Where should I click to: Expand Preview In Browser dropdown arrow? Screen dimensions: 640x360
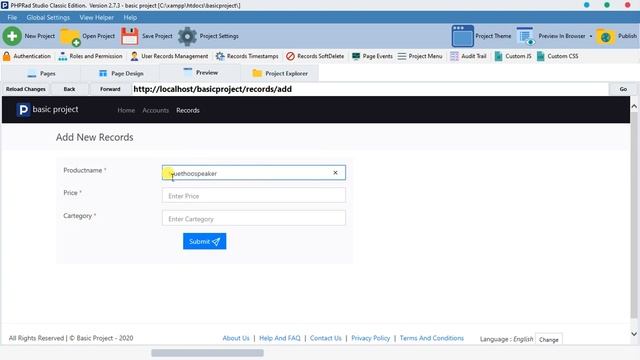[591, 36]
